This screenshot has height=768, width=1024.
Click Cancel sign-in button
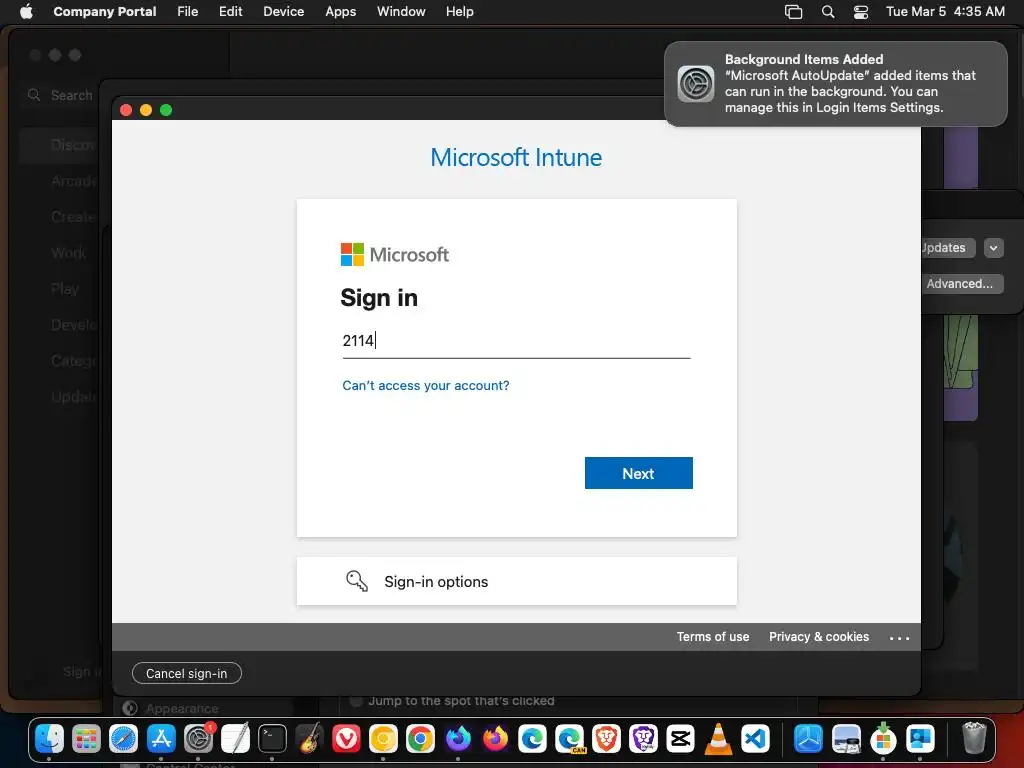pyautogui.click(x=187, y=673)
